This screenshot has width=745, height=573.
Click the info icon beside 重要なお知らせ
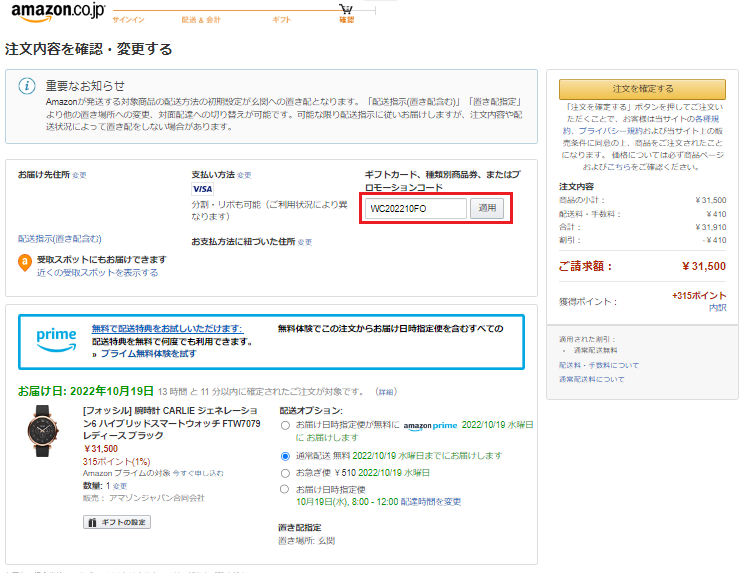27,86
